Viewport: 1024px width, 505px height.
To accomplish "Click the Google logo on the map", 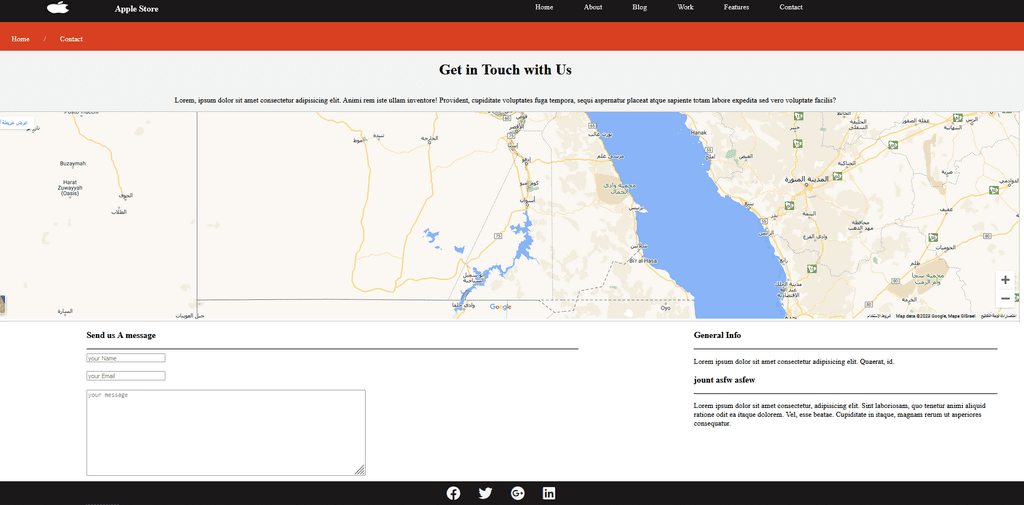I will pyautogui.click(x=500, y=307).
